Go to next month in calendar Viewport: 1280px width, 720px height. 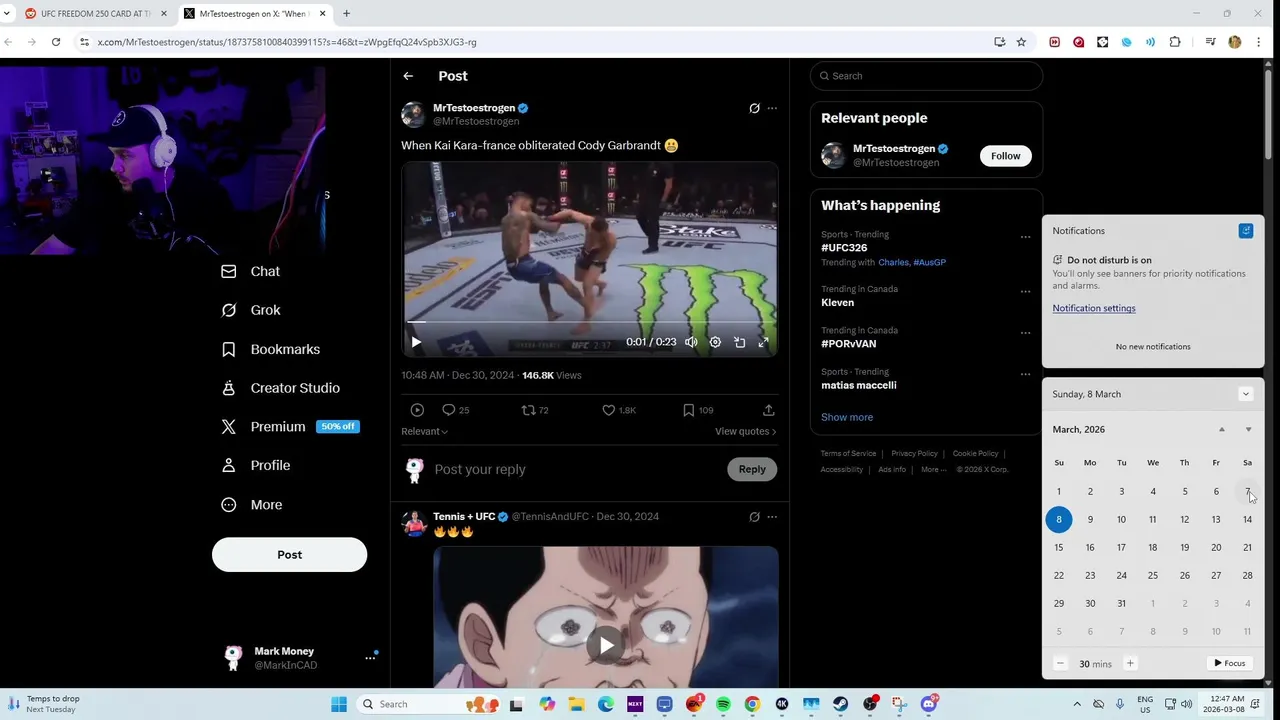click(x=1248, y=429)
